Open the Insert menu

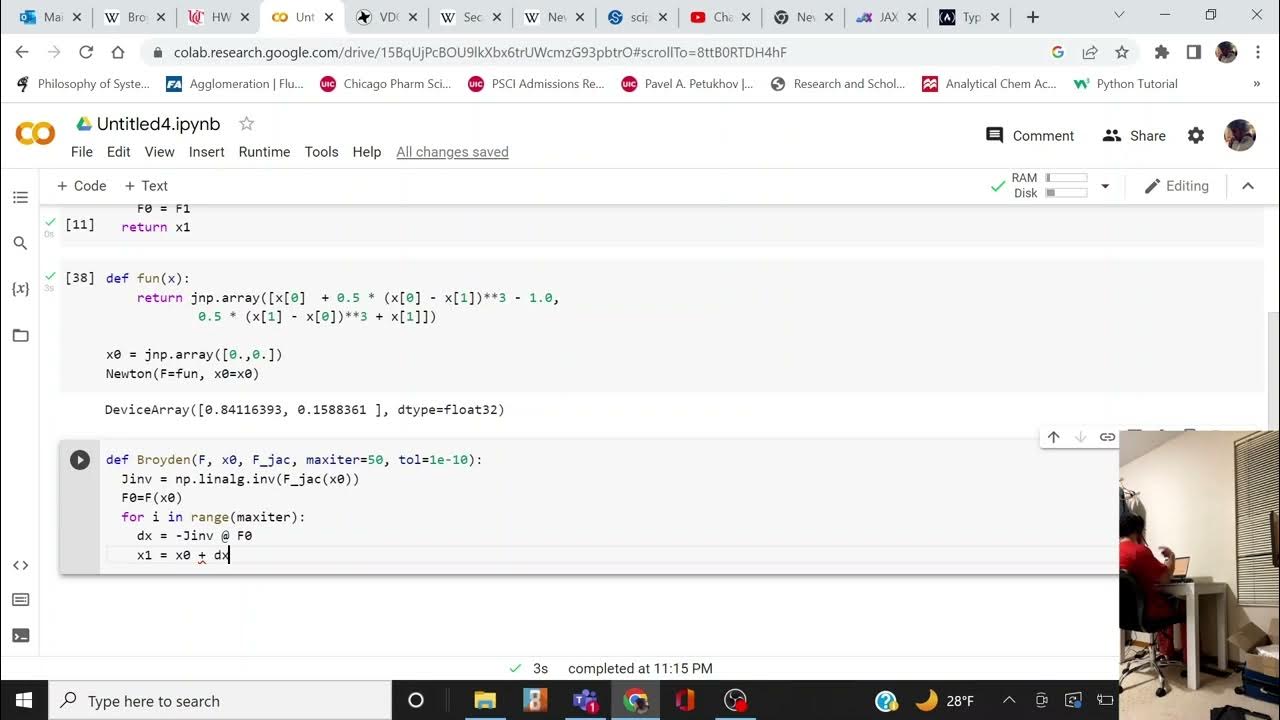(x=207, y=152)
